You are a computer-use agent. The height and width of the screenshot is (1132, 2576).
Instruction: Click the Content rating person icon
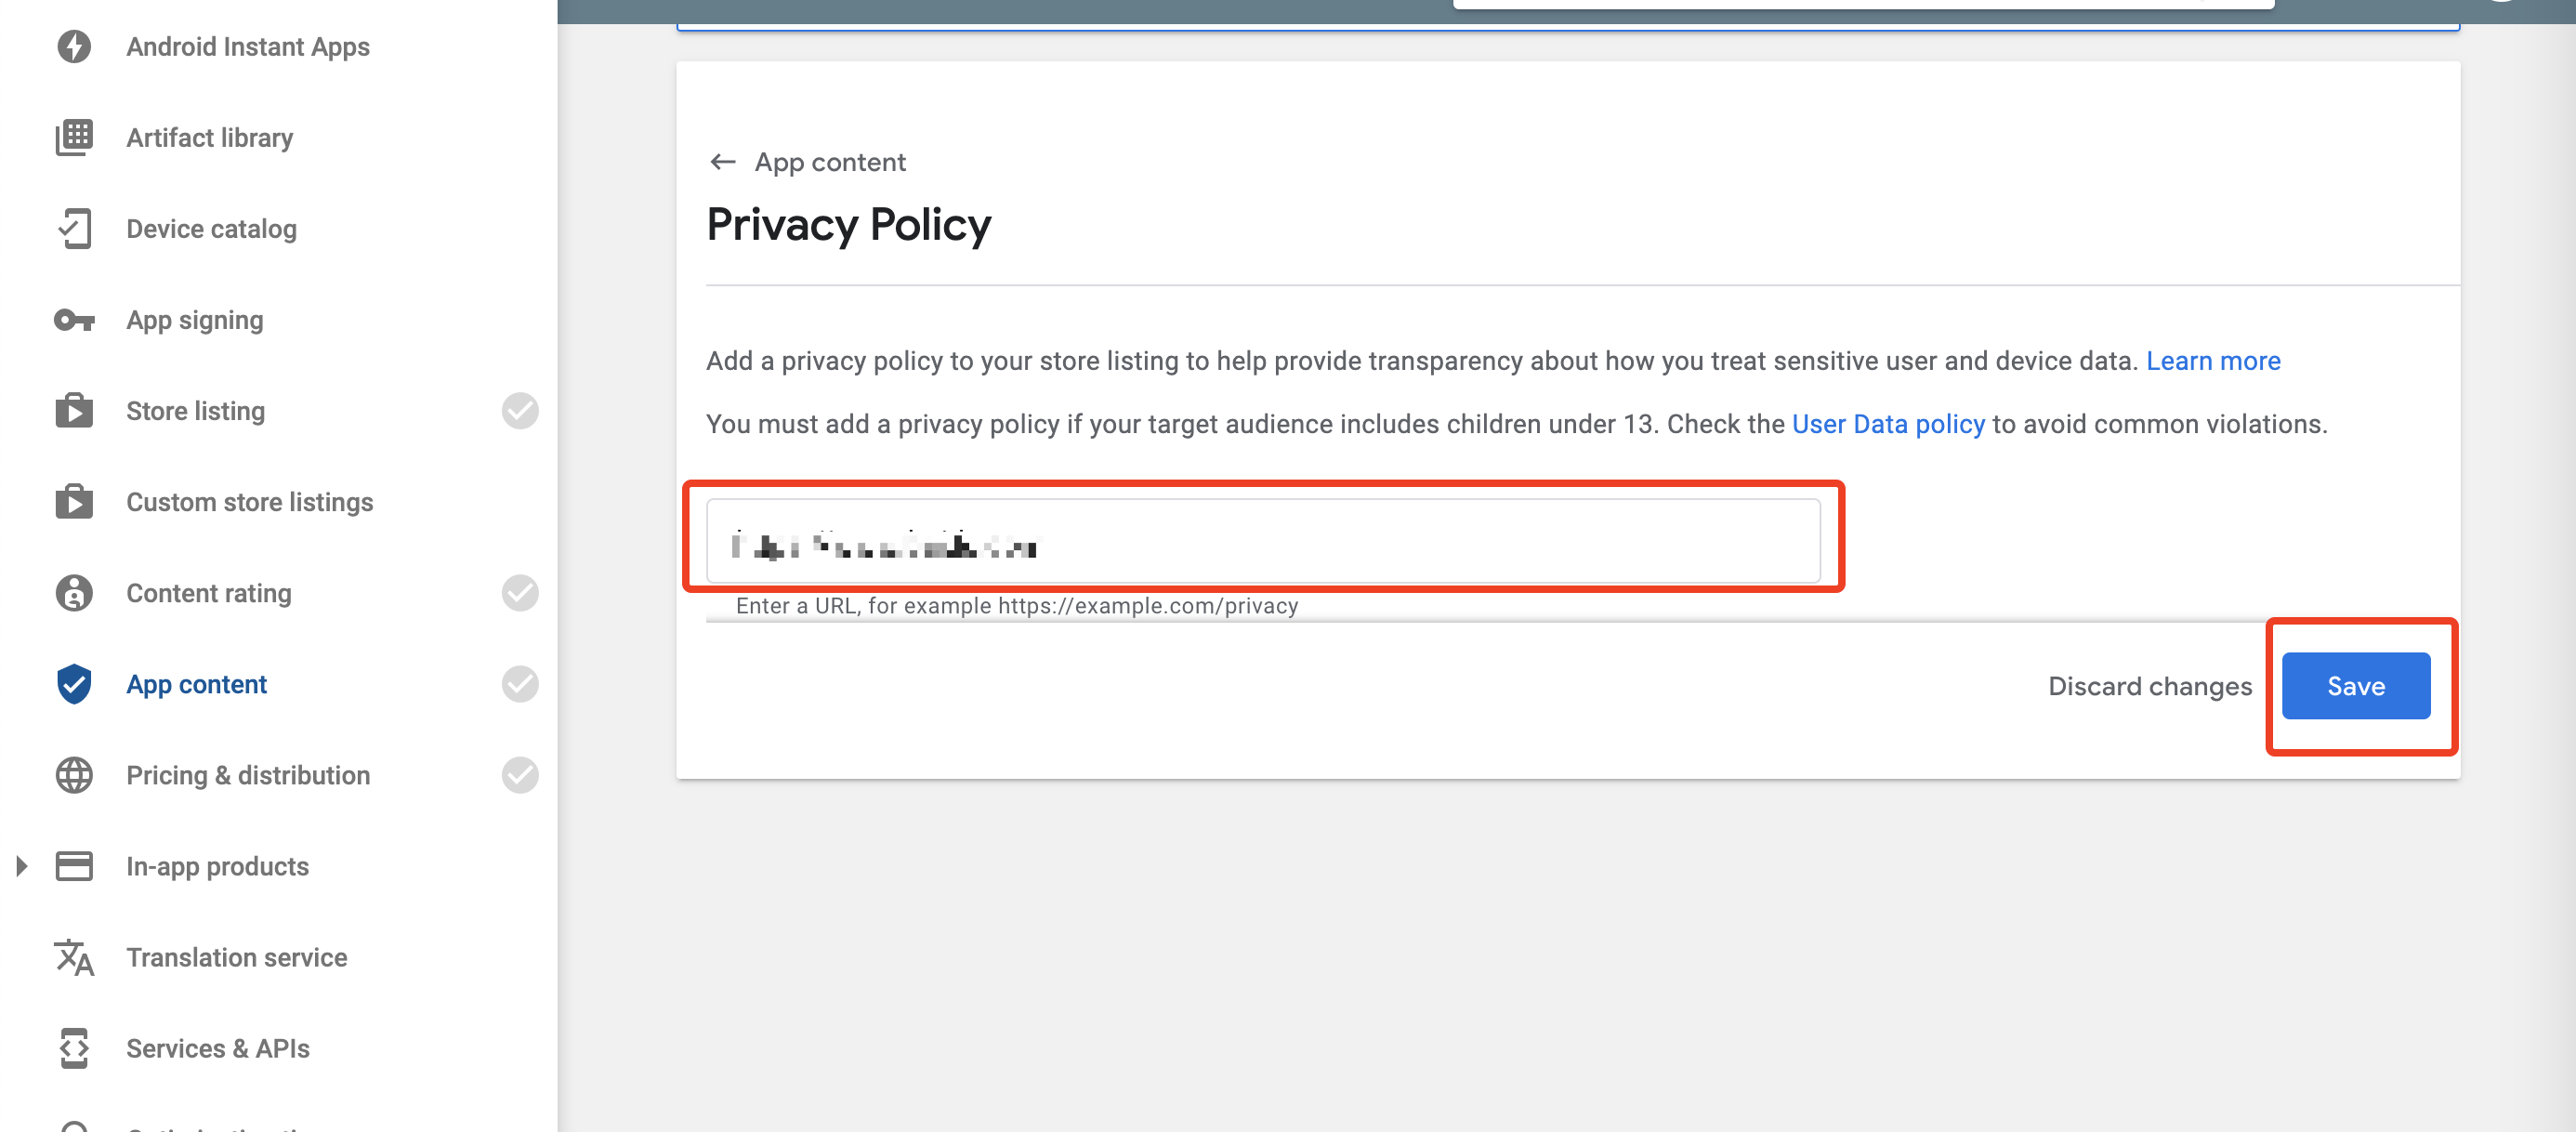(x=74, y=593)
